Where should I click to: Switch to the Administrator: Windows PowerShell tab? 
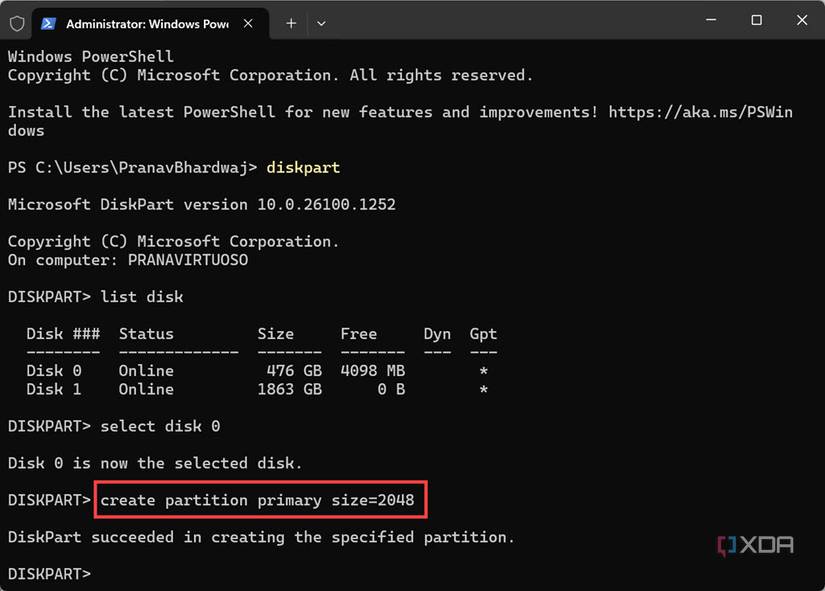(x=140, y=22)
